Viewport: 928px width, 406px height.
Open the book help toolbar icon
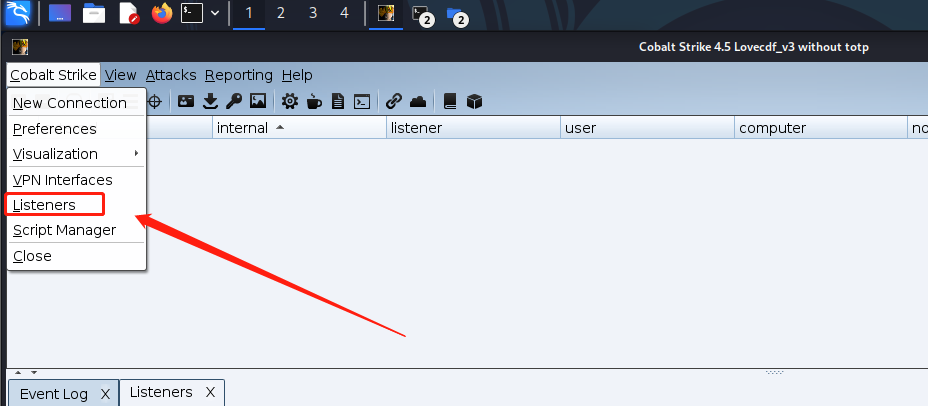coord(450,101)
